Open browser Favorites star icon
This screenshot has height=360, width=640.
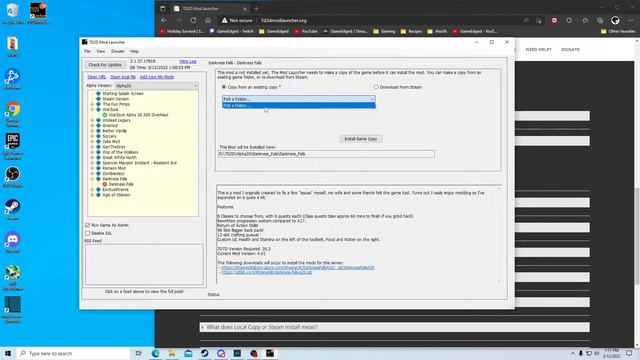click(585, 20)
